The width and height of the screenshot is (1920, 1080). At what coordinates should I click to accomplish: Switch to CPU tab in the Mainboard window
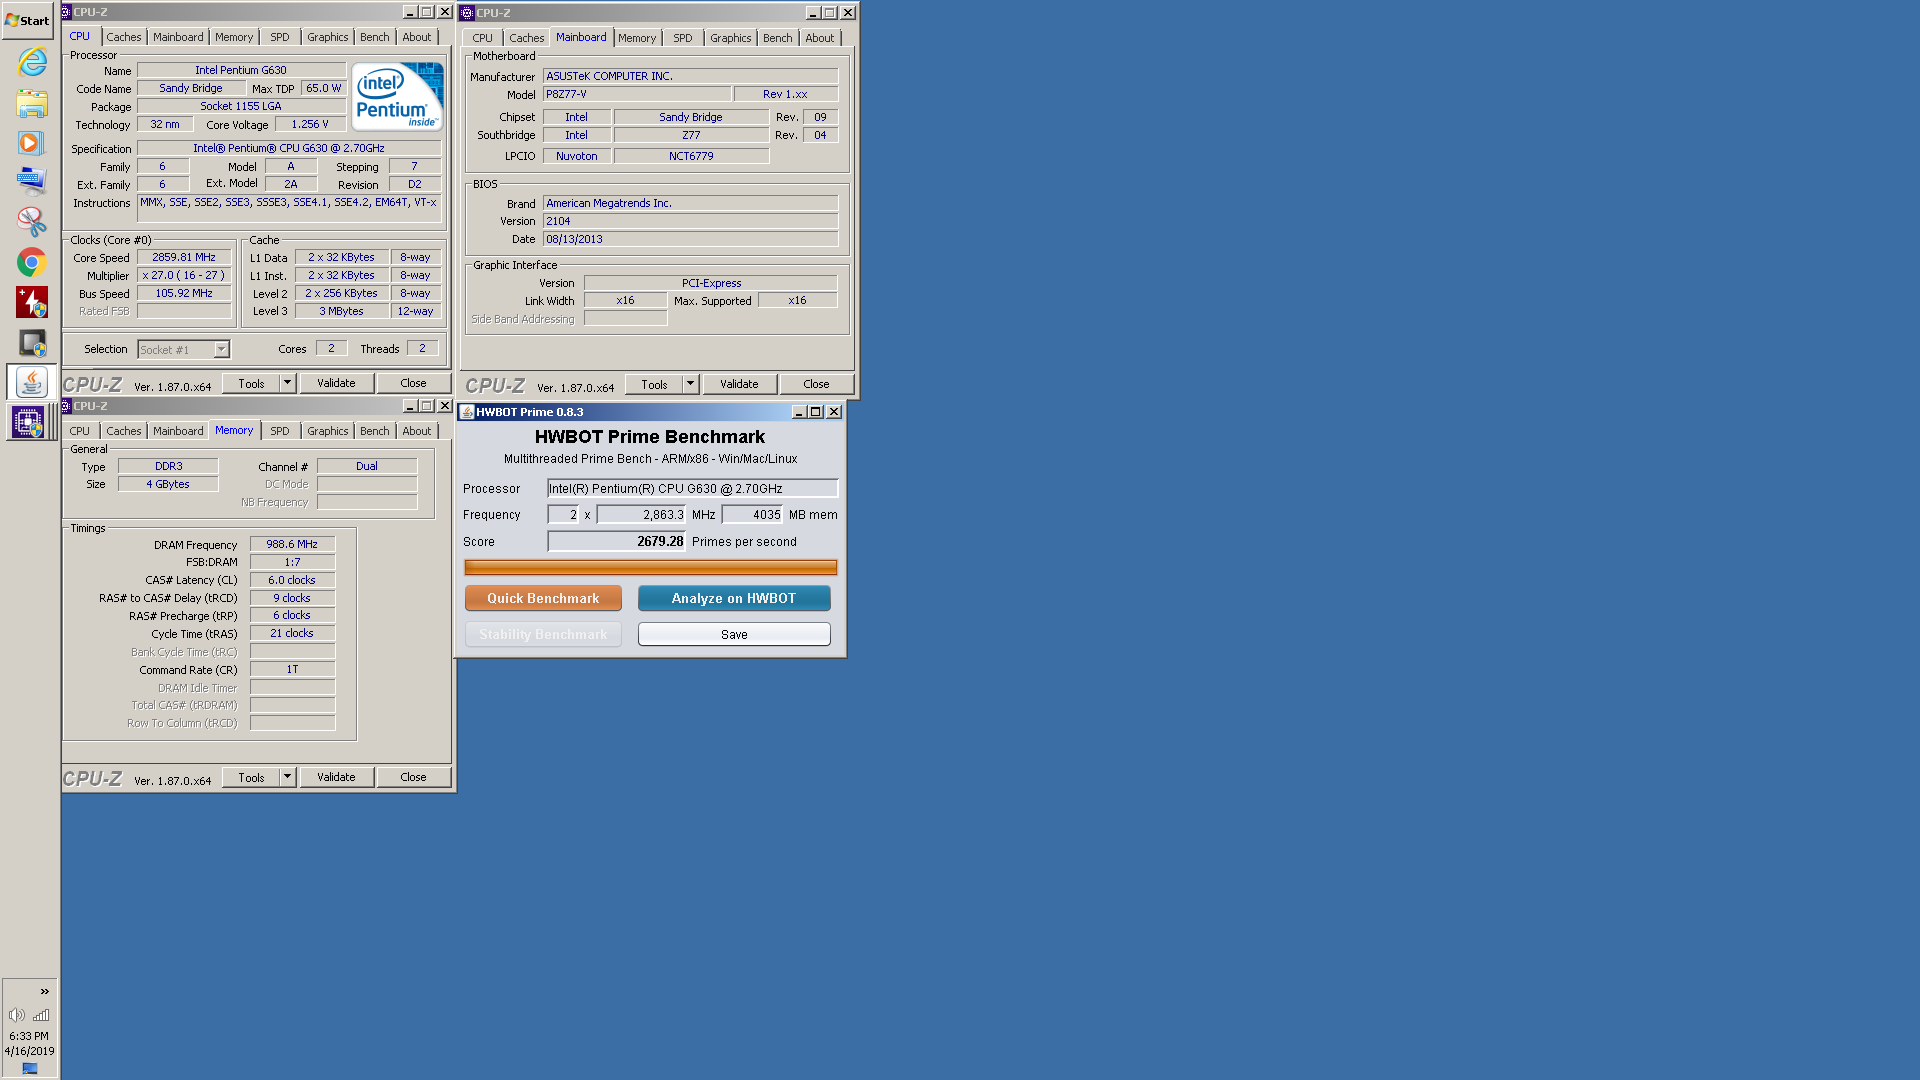(482, 38)
